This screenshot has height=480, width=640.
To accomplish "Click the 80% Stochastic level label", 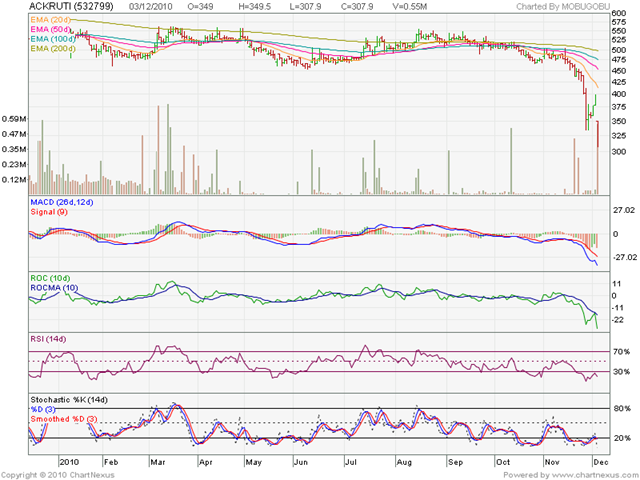I will click(x=621, y=409).
